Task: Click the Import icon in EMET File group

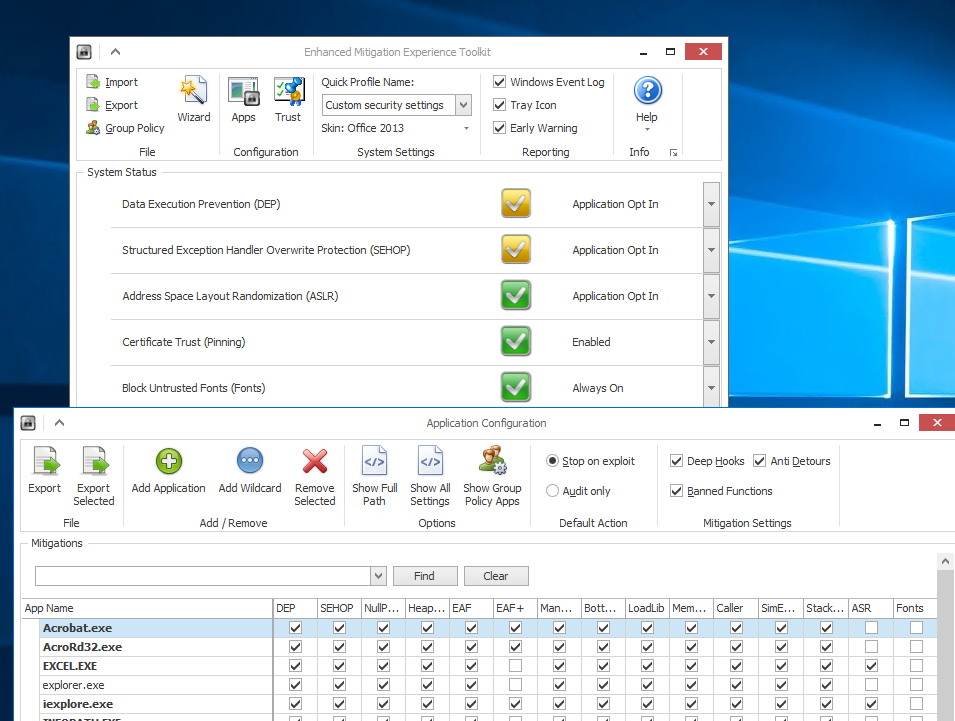Action: pyautogui.click(x=93, y=82)
